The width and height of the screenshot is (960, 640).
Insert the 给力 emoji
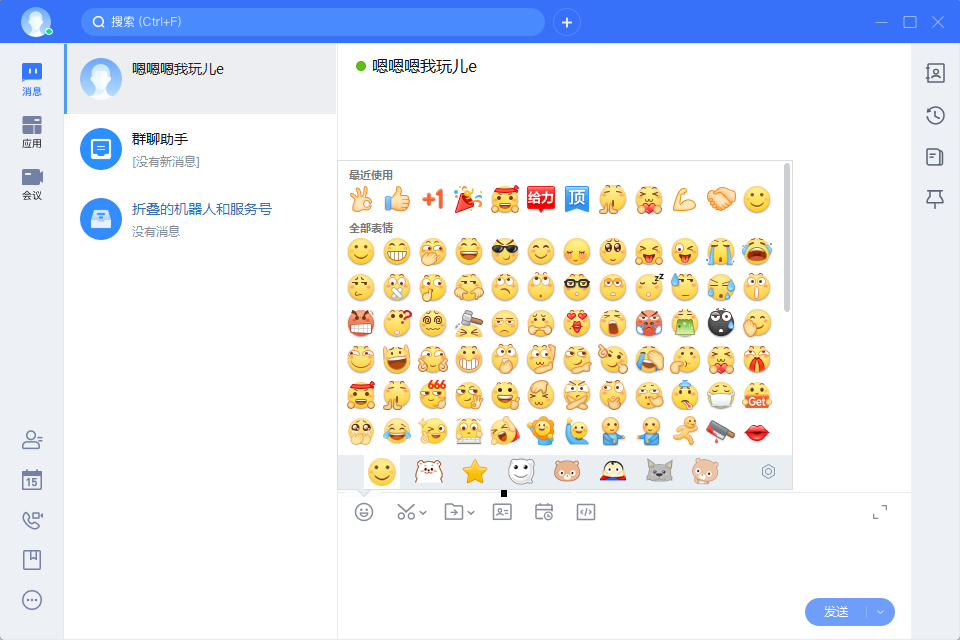pyautogui.click(x=541, y=199)
